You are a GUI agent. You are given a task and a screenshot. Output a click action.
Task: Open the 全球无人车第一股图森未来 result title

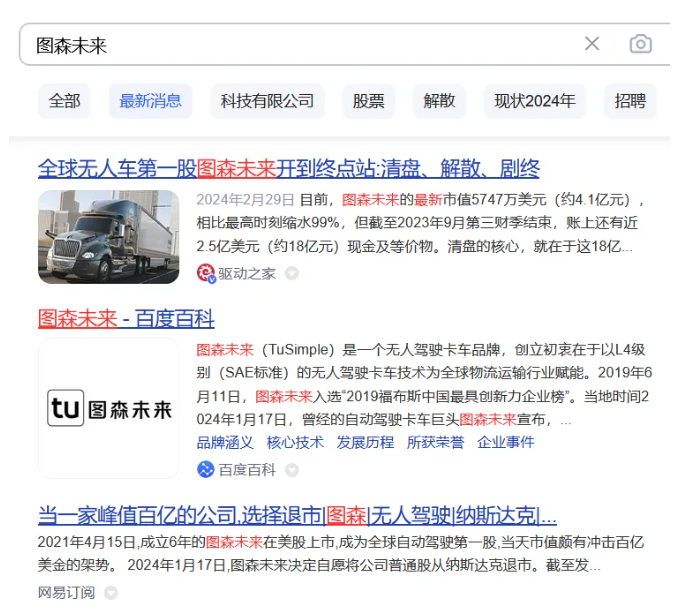(289, 169)
